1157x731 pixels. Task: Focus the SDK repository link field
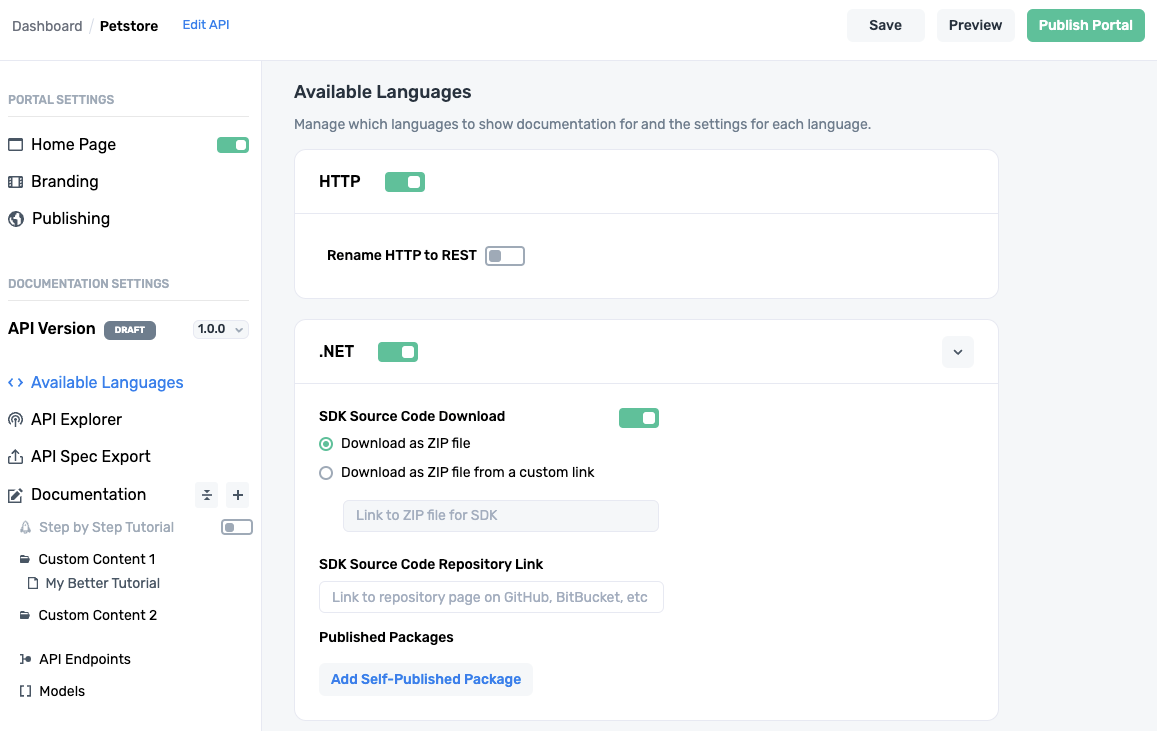491,597
